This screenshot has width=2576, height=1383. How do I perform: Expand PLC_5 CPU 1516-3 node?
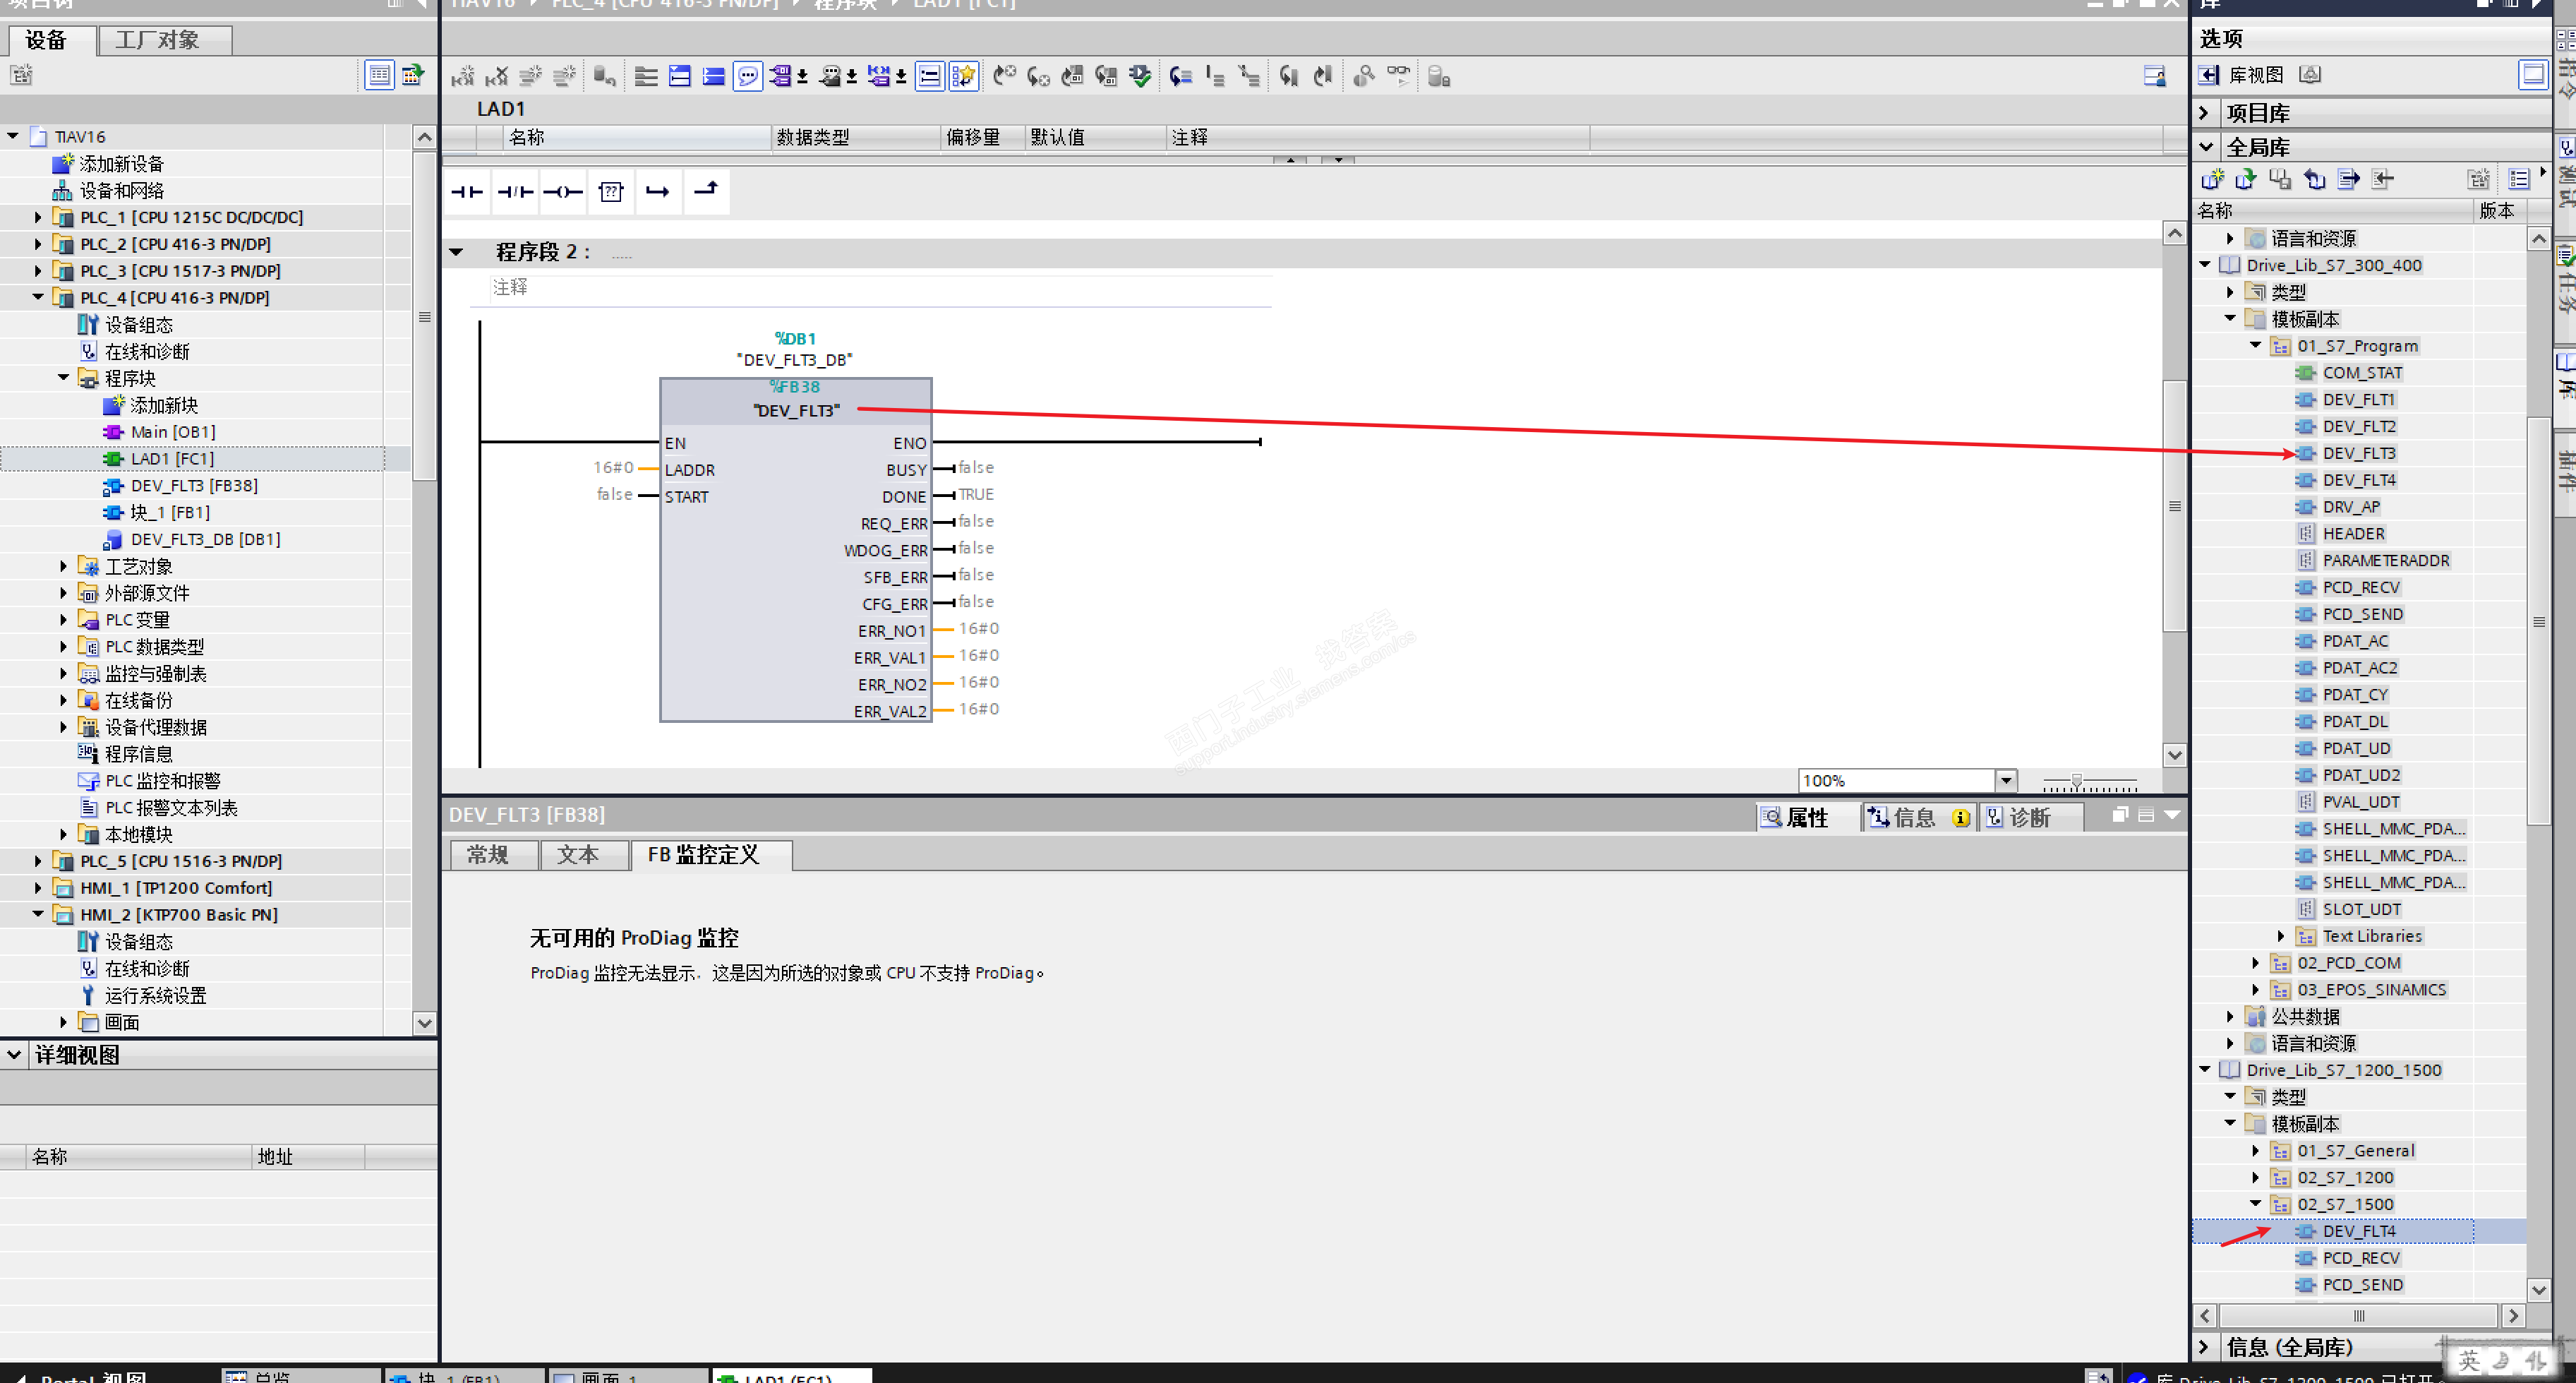38,861
